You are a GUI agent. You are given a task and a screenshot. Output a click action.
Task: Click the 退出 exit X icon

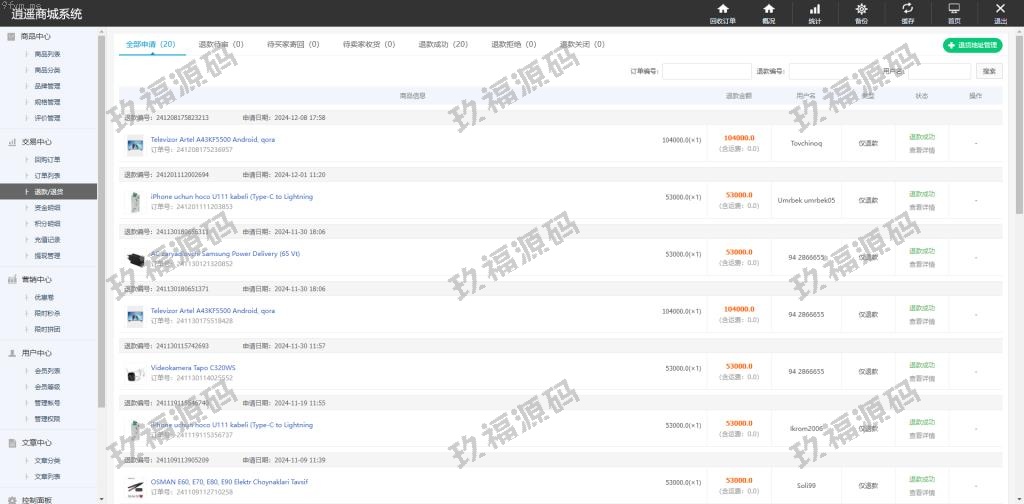point(1000,9)
